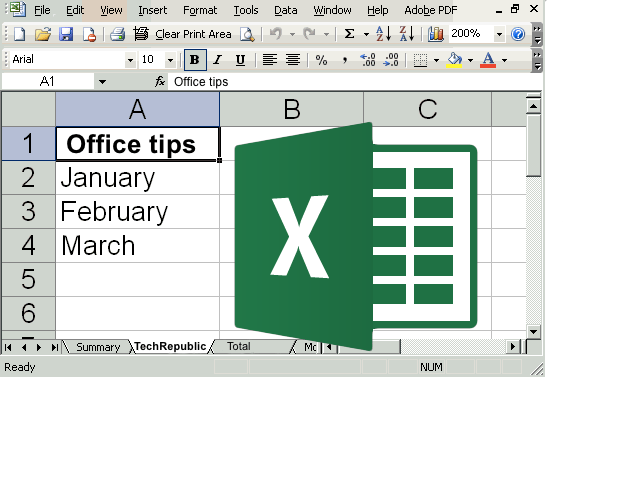620x485 pixels.
Task: Open Borders options dropdown arrow
Action: tap(437, 60)
